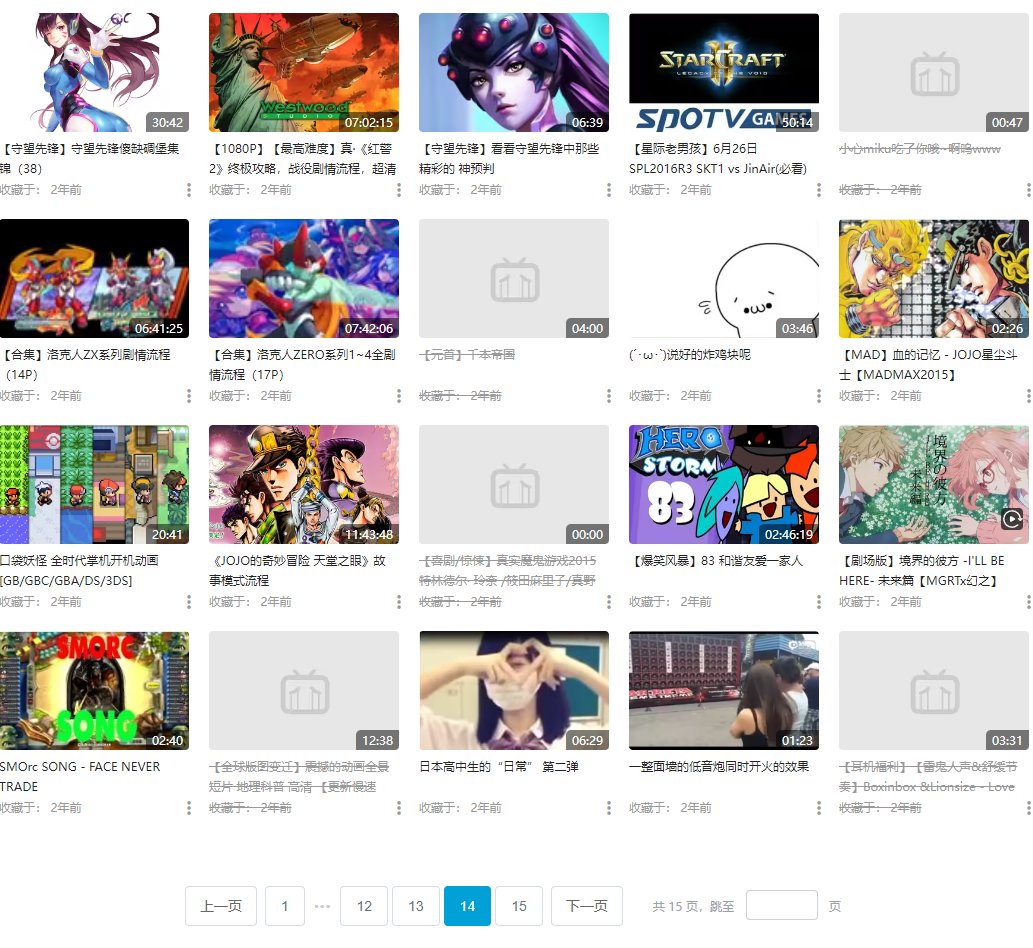Open three-dot menu for 星际老男孩 SPL2016R3 video
Screen dimensions: 1033x948
(x=819, y=190)
